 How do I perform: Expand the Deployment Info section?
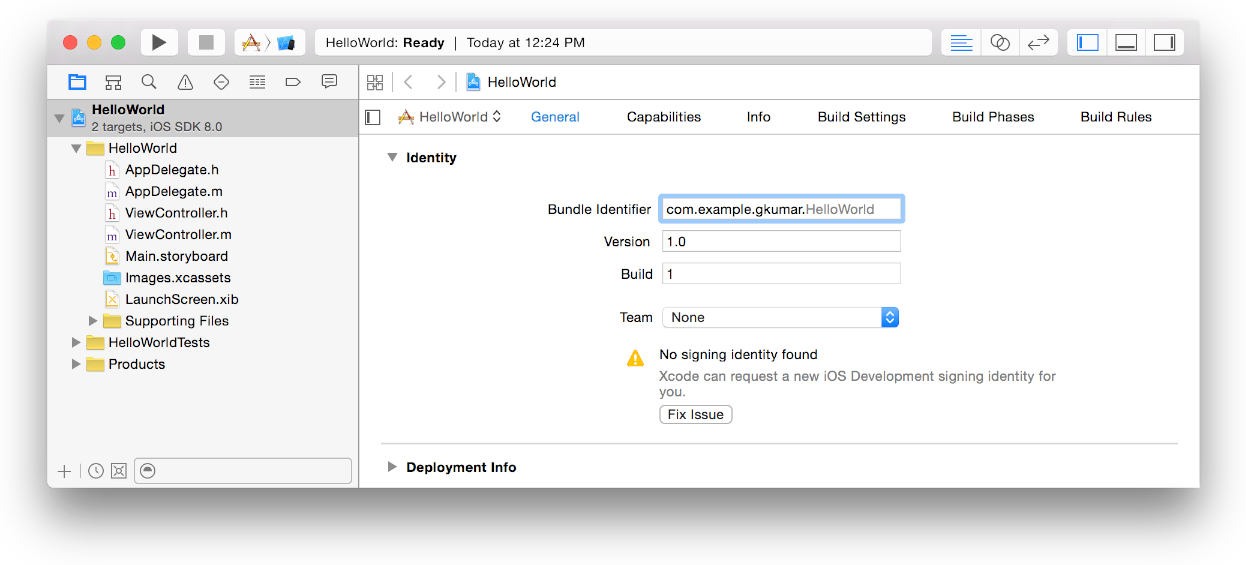pyautogui.click(x=392, y=467)
